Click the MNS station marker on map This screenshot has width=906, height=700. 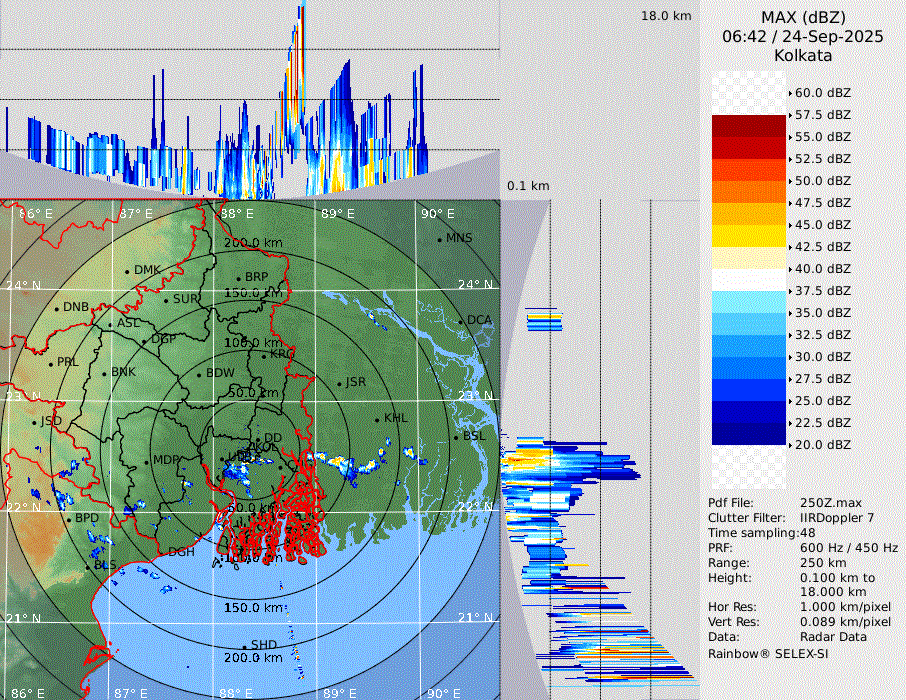439,239
